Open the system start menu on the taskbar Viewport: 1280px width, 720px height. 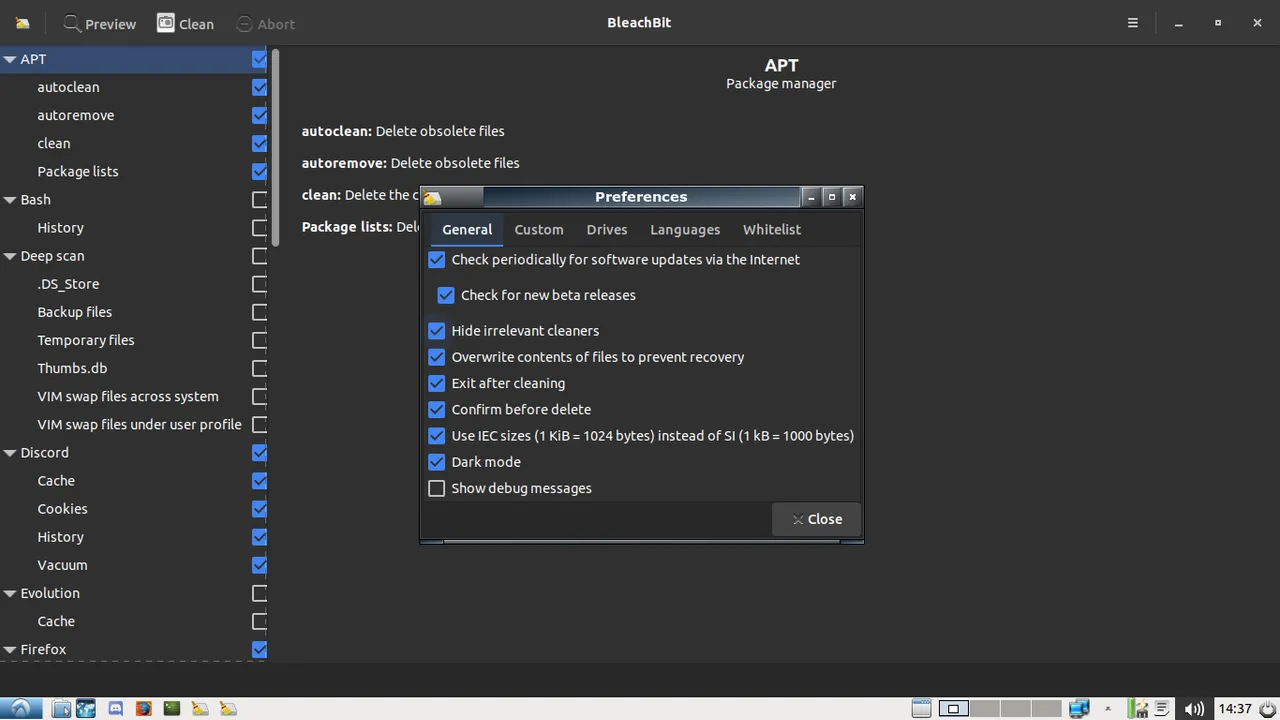point(20,708)
